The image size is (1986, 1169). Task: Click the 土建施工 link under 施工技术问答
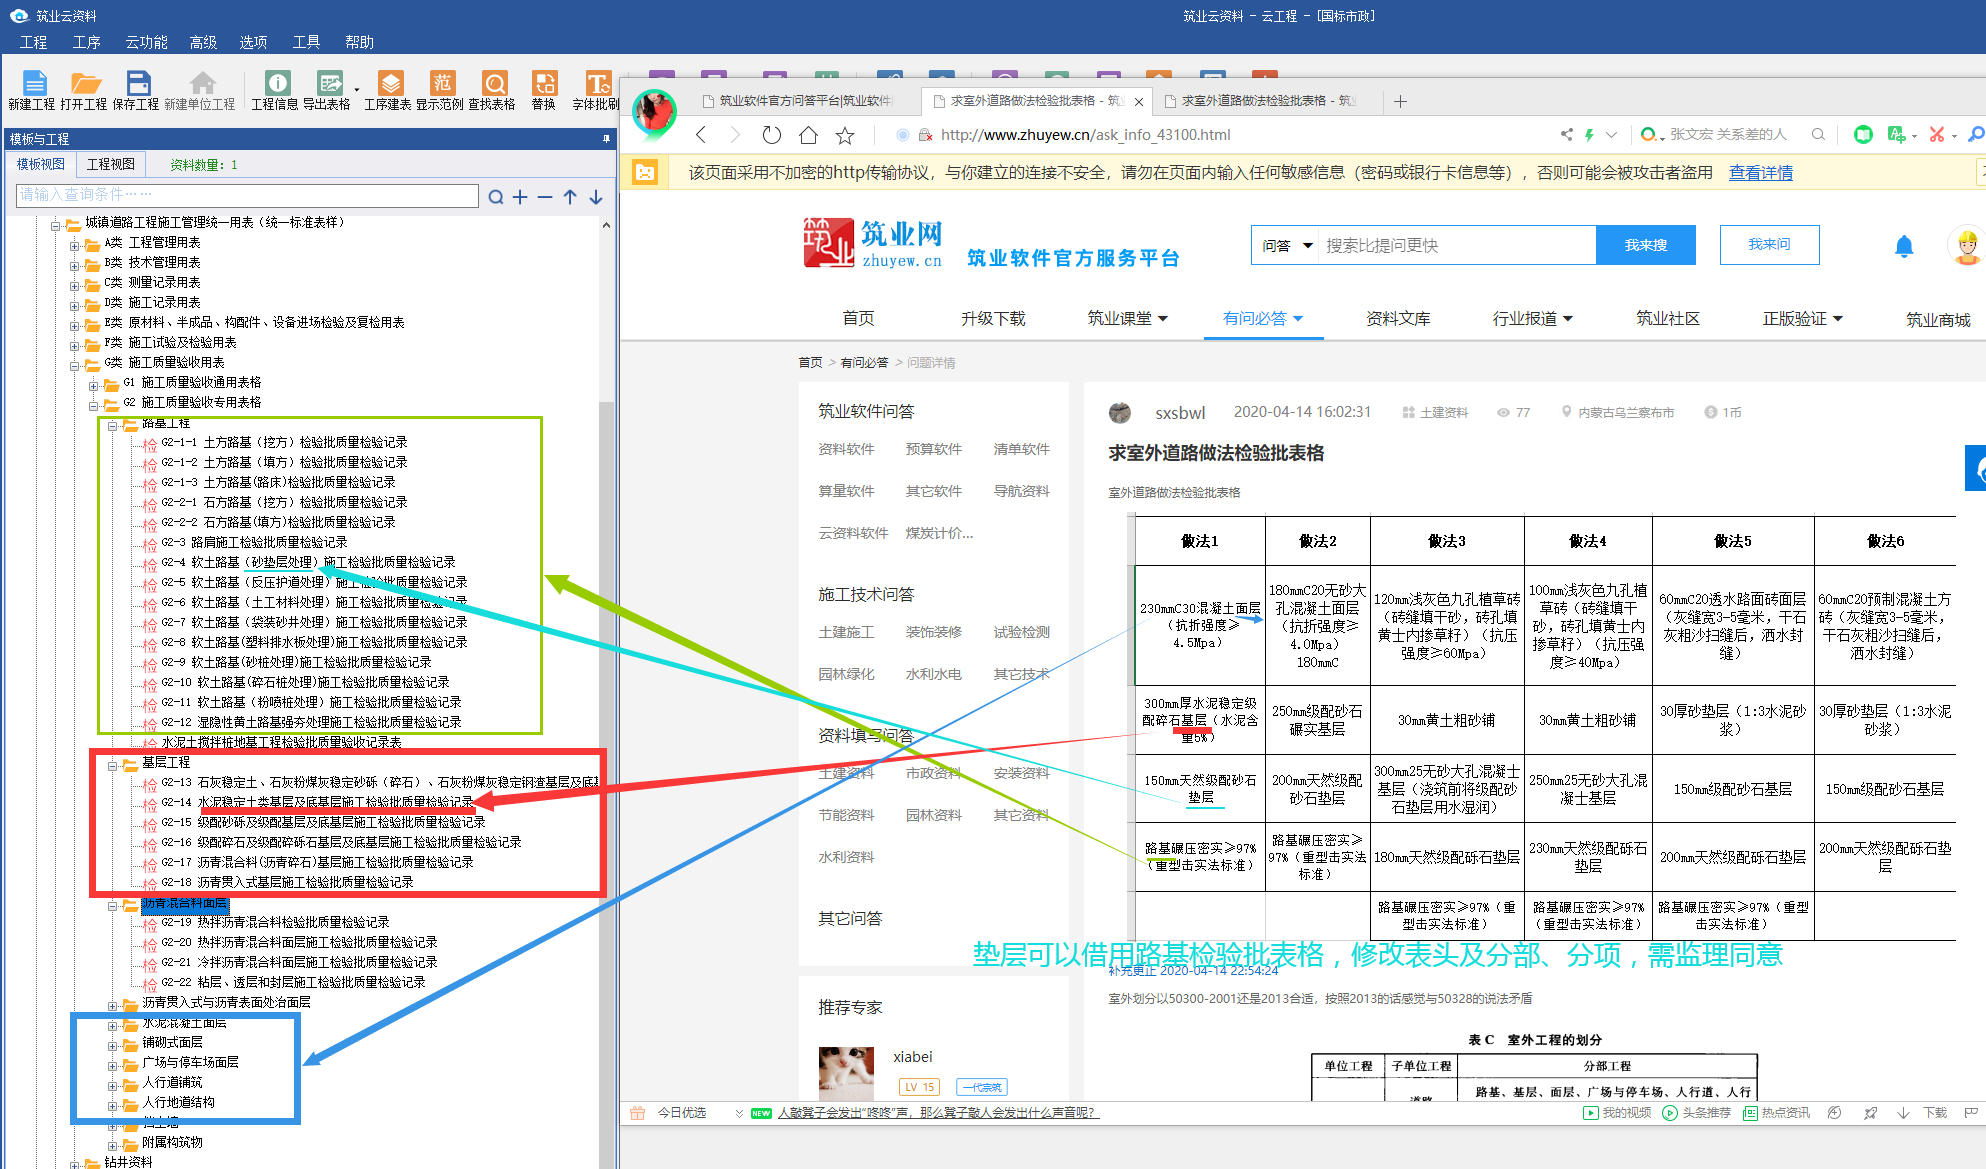[846, 633]
